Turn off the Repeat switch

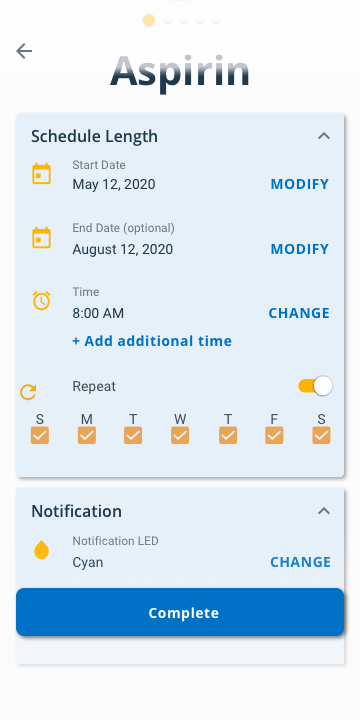point(315,386)
